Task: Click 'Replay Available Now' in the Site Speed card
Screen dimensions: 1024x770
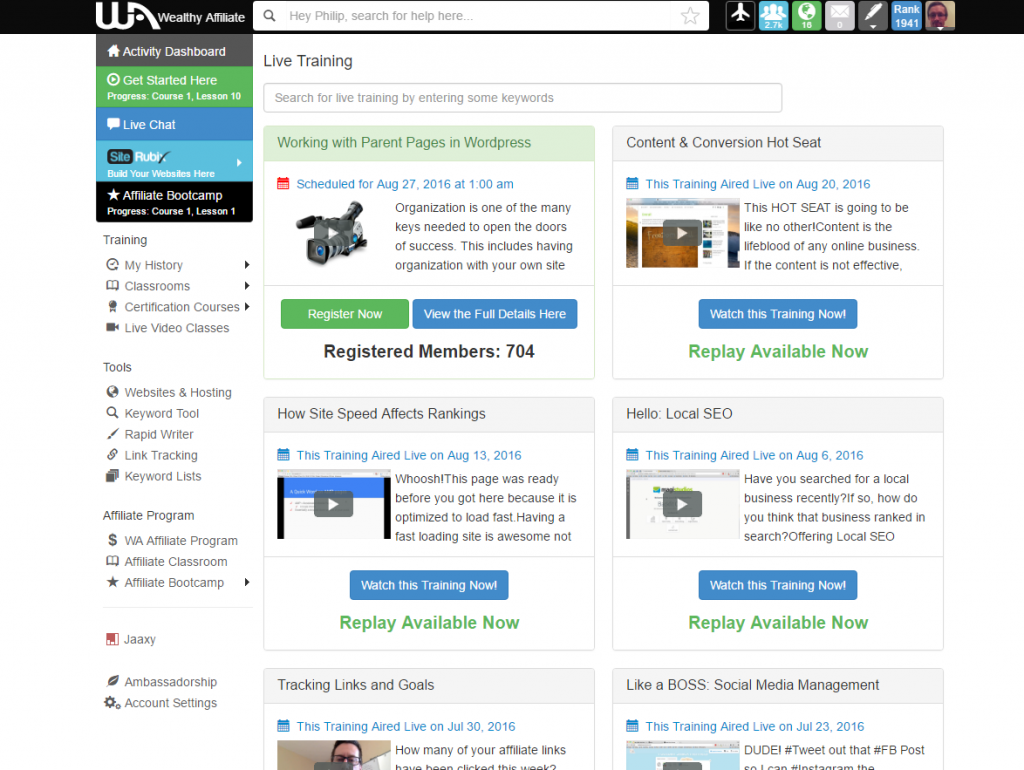Action: (x=429, y=622)
